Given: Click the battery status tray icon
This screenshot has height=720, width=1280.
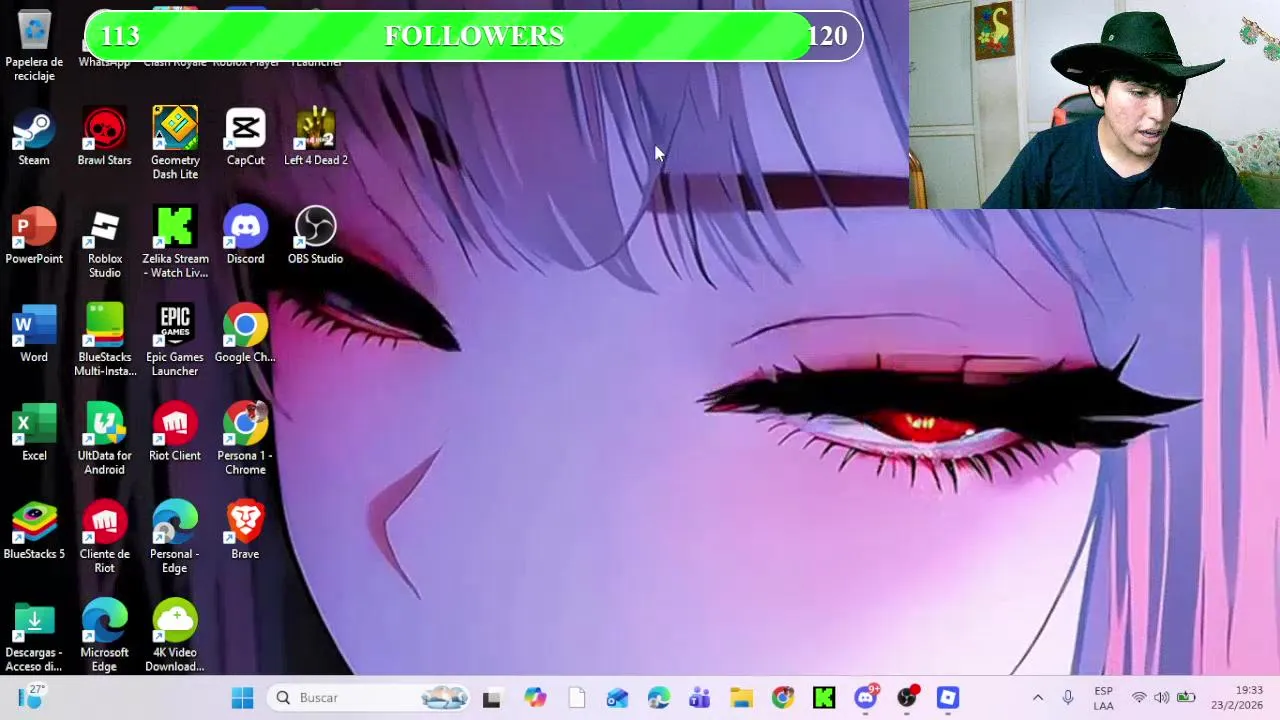Looking at the screenshot, I should coord(1186,698).
